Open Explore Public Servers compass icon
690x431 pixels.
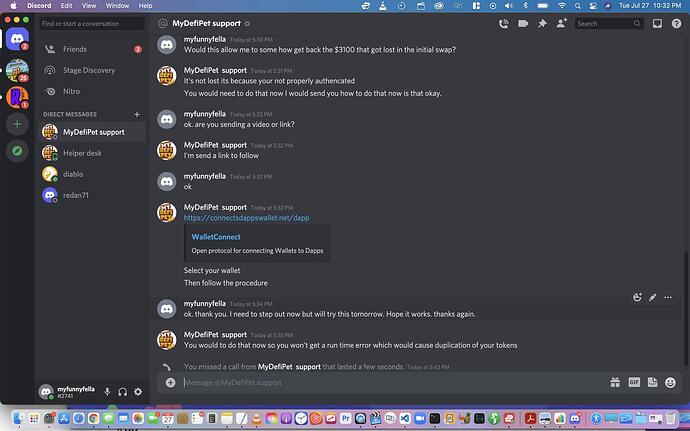click(17, 151)
